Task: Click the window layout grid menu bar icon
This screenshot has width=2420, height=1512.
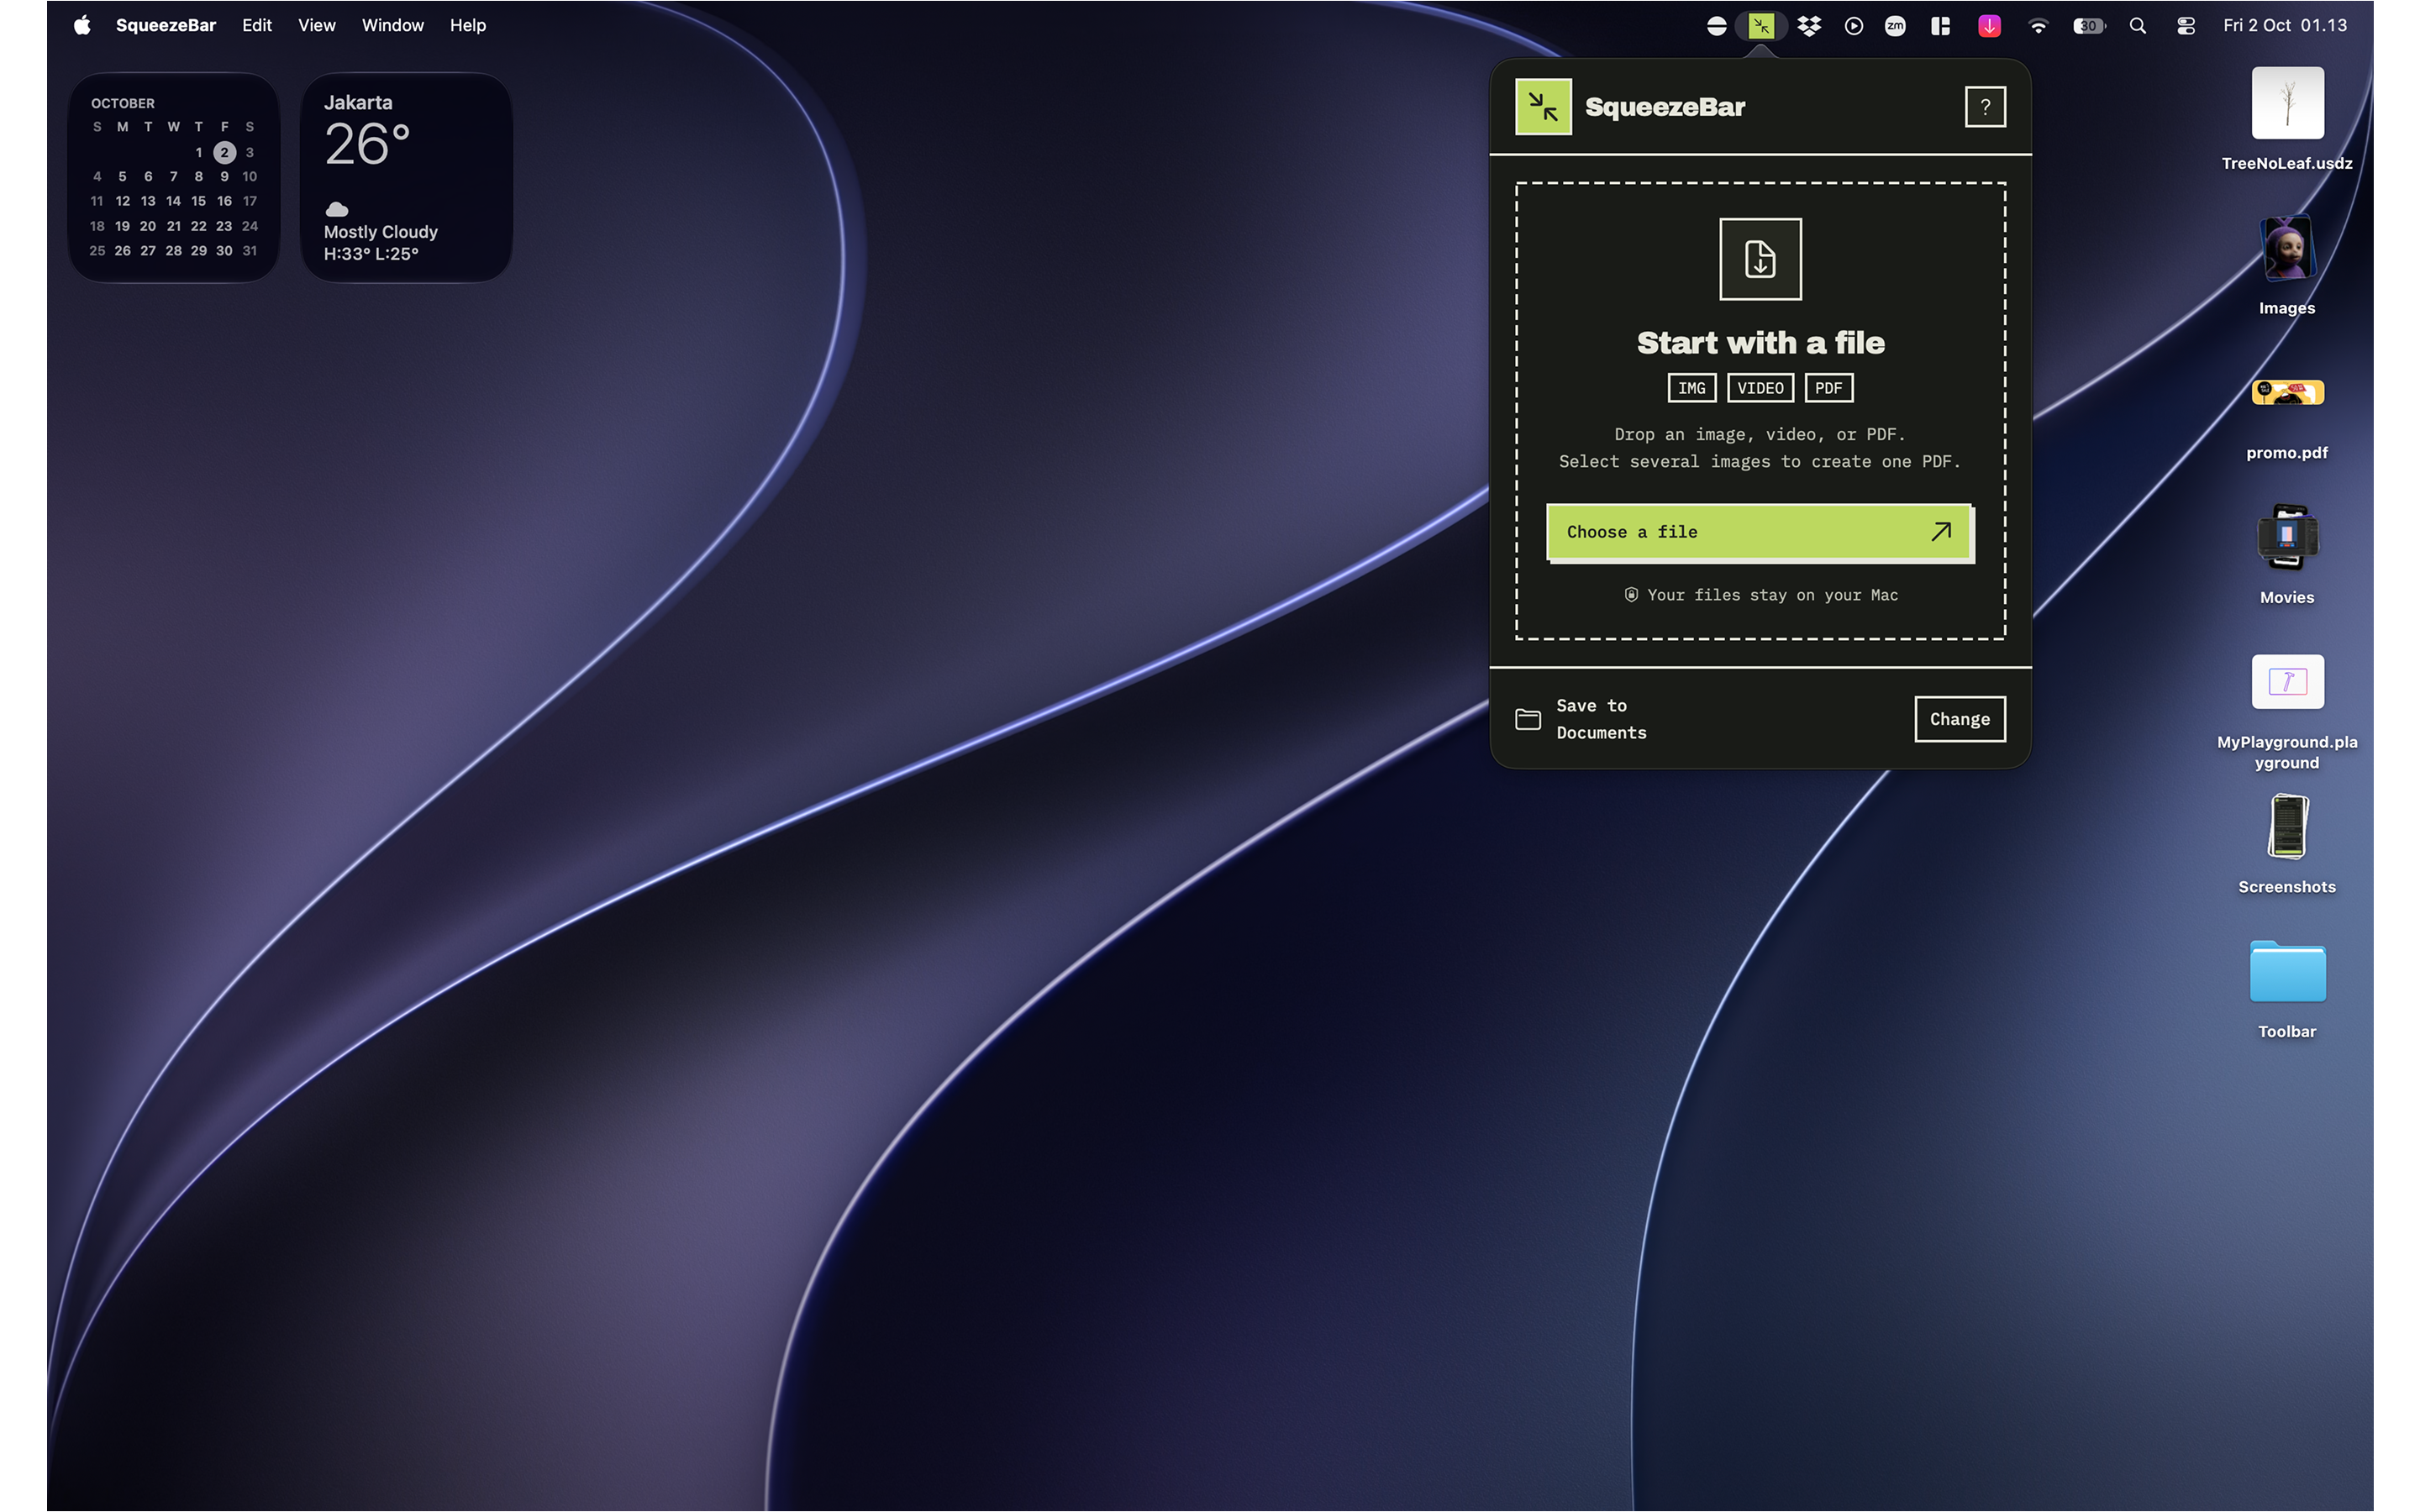Action: click(x=1940, y=26)
